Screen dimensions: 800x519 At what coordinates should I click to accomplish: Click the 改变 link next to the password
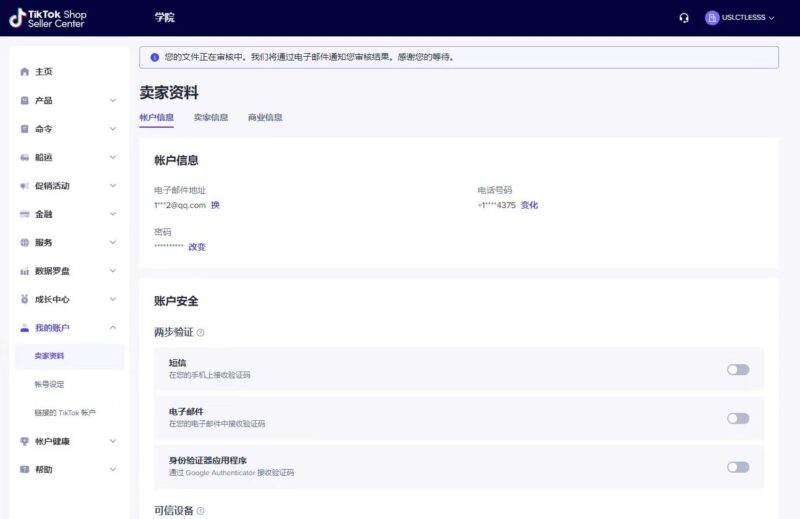[x=197, y=247]
